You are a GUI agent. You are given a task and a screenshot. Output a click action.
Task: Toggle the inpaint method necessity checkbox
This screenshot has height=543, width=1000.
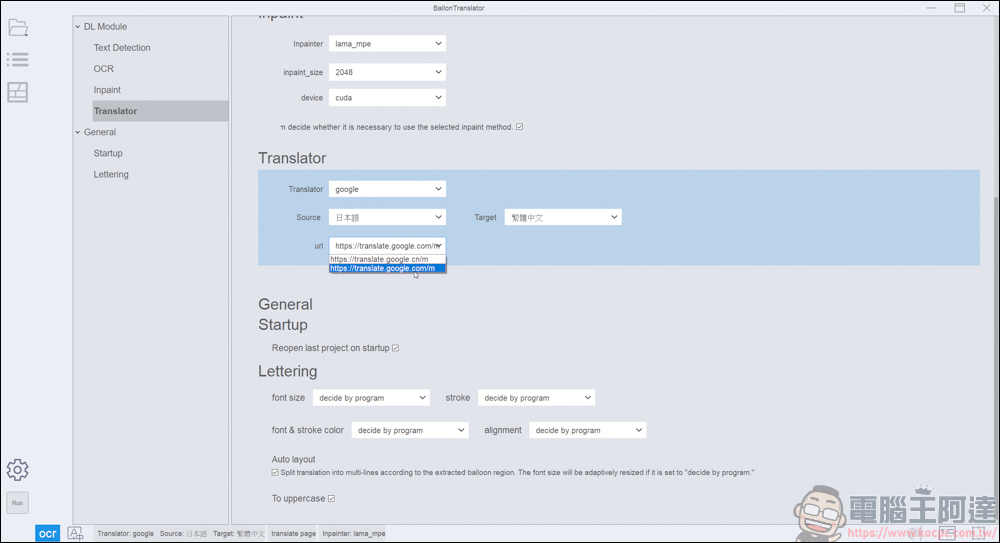coord(520,127)
